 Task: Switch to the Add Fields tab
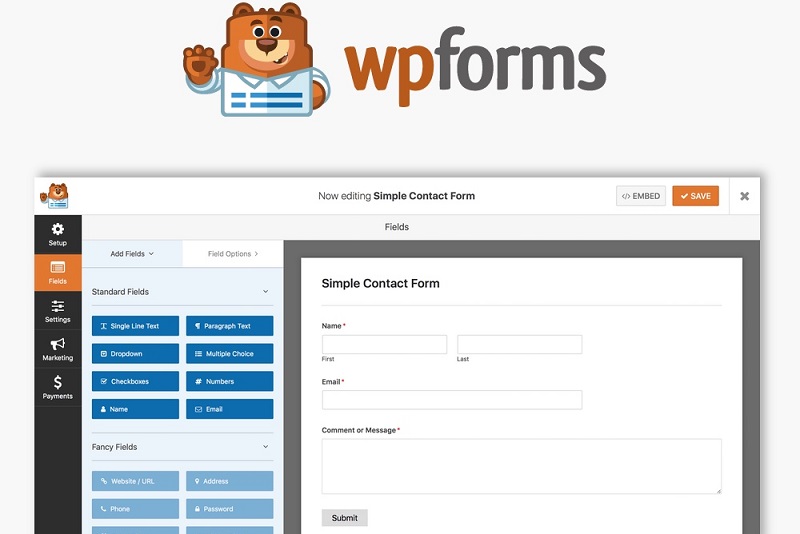tap(132, 253)
